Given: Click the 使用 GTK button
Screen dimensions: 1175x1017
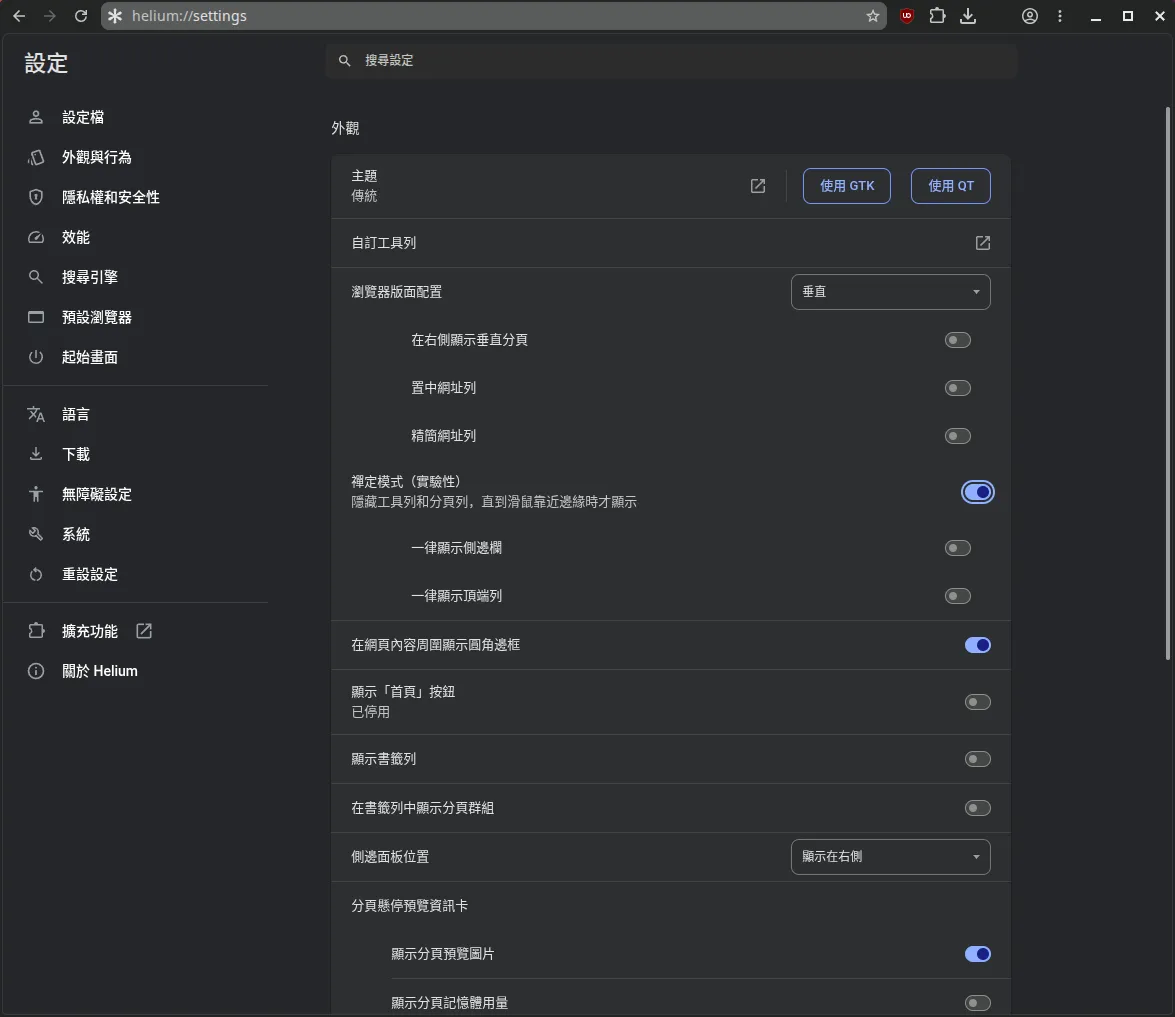Looking at the screenshot, I should [847, 186].
